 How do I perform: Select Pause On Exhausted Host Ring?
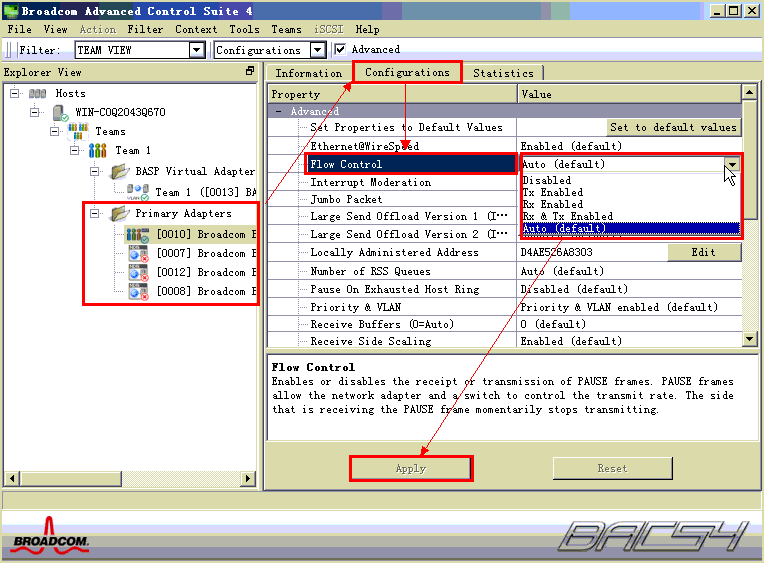tap(395, 290)
